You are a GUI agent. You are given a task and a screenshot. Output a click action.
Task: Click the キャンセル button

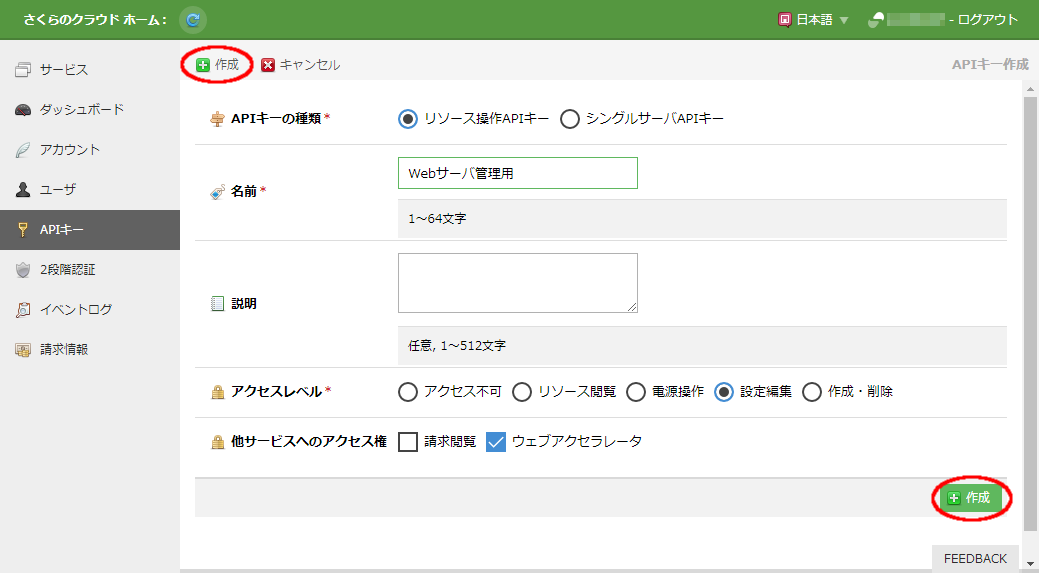pos(300,65)
